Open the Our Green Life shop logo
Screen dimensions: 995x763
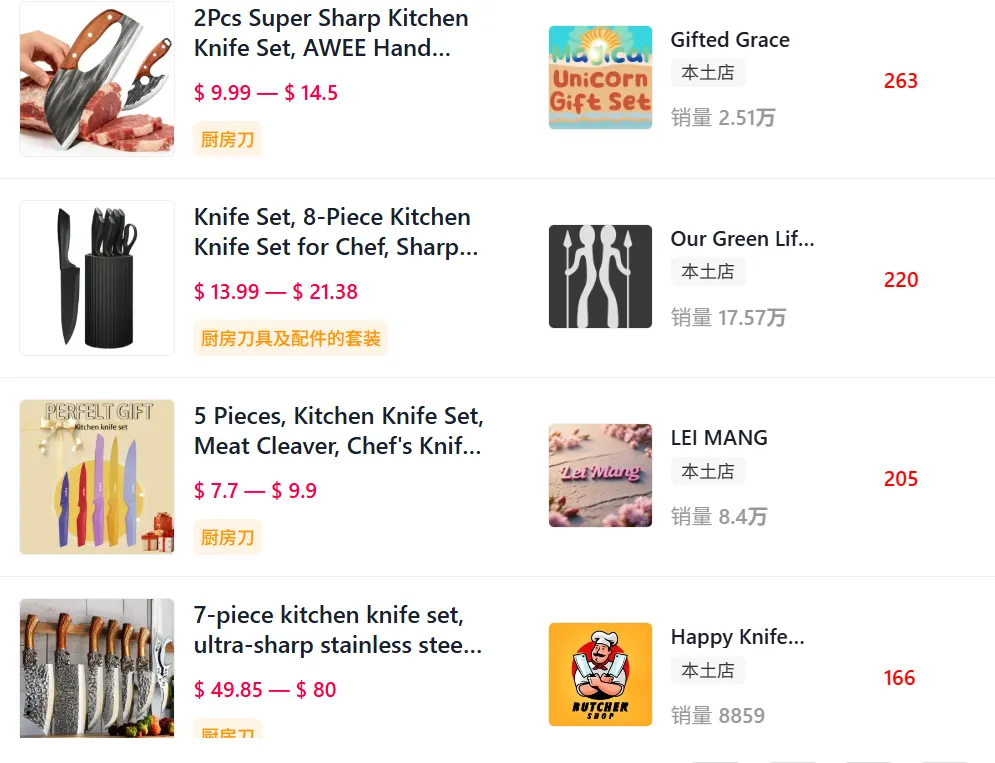600,277
